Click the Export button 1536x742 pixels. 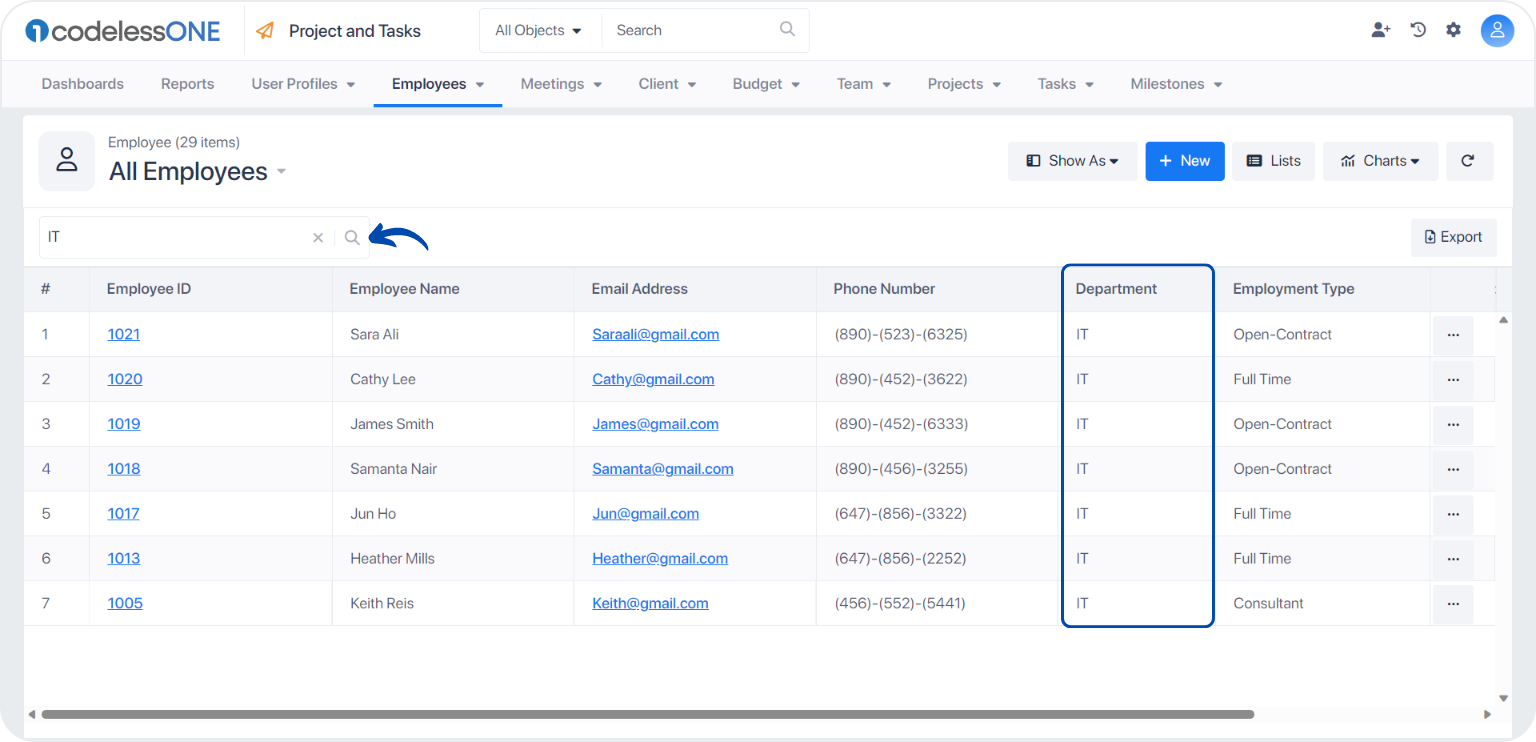(x=1454, y=238)
